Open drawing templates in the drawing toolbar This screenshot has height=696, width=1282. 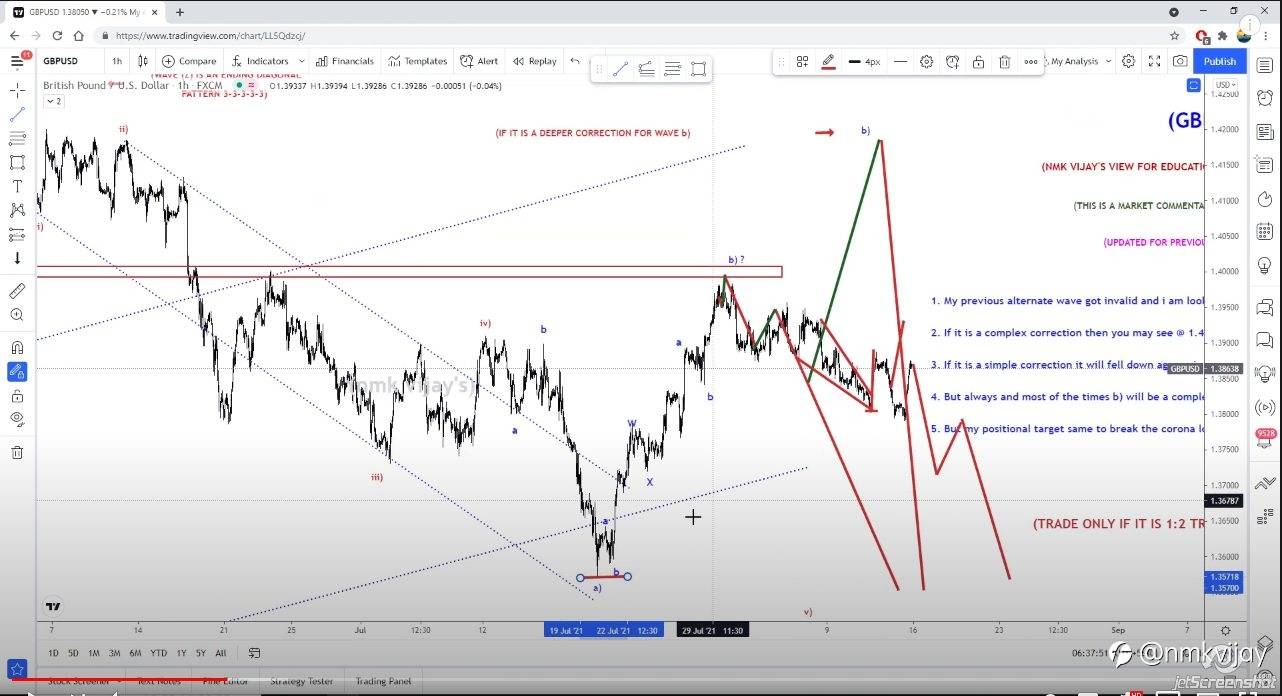coord(802,61)
